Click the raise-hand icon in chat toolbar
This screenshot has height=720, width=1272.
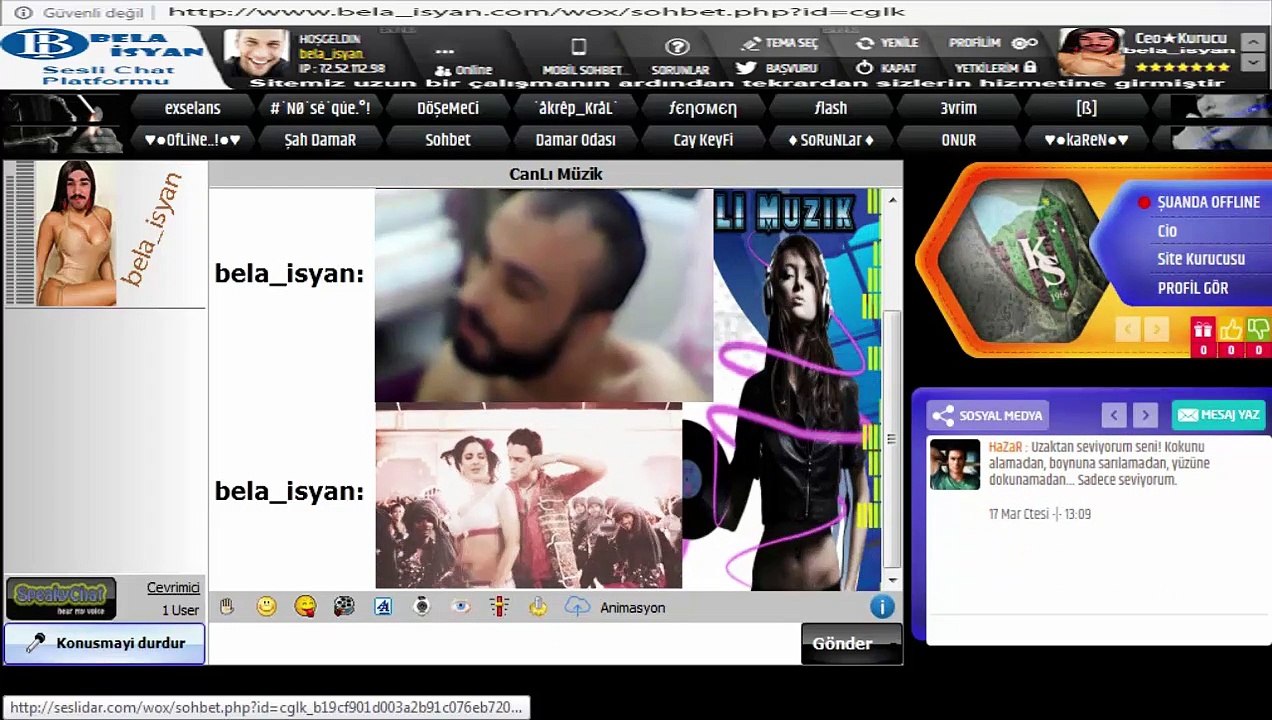pos(227,606)
